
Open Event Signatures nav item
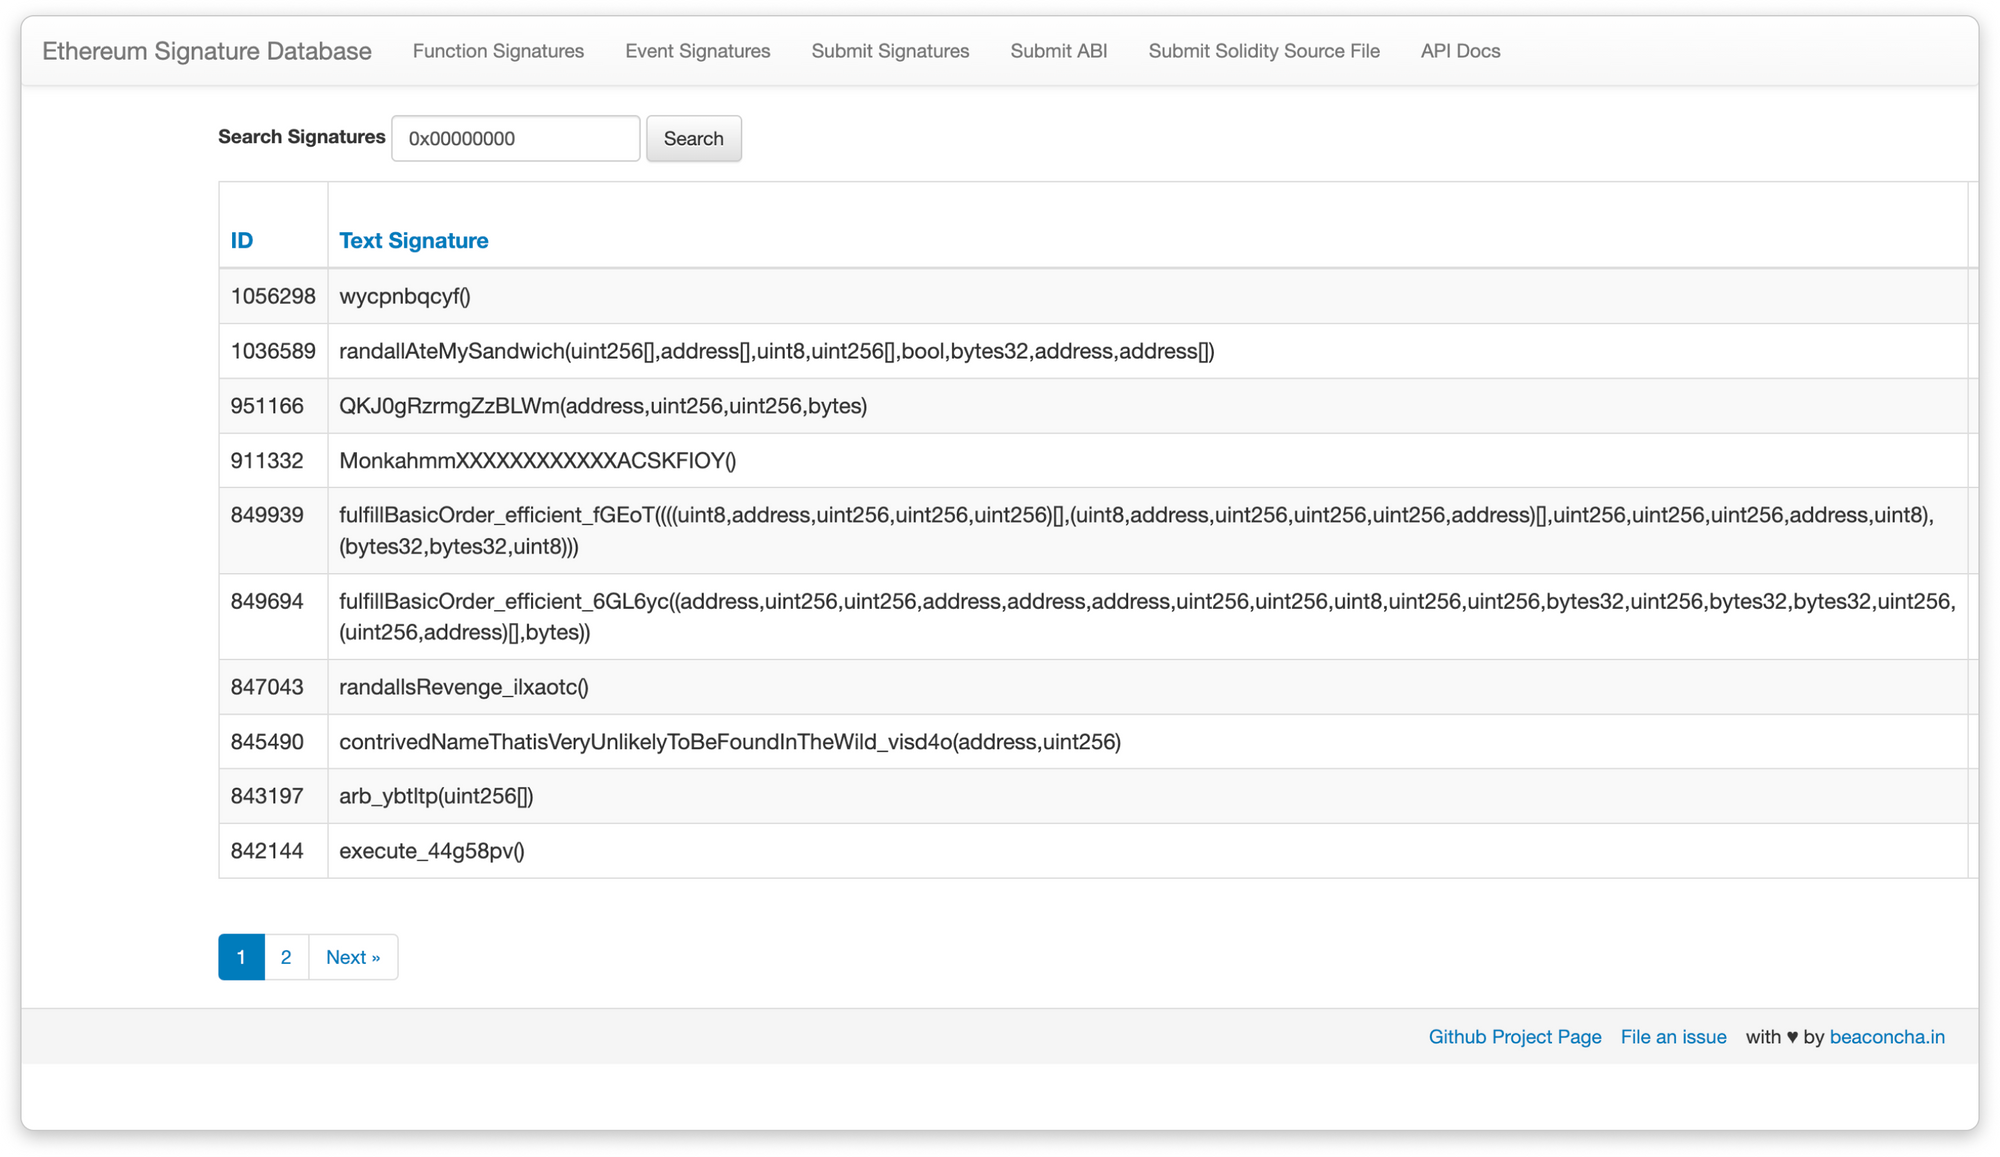pos(697,51)
